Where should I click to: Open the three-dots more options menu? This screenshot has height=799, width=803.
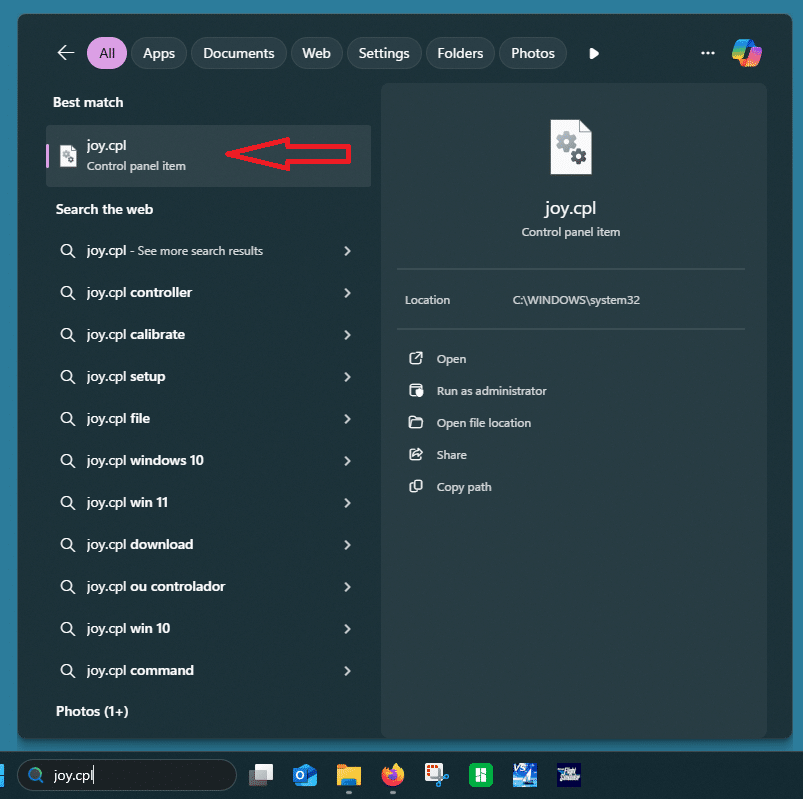[708, 53]
